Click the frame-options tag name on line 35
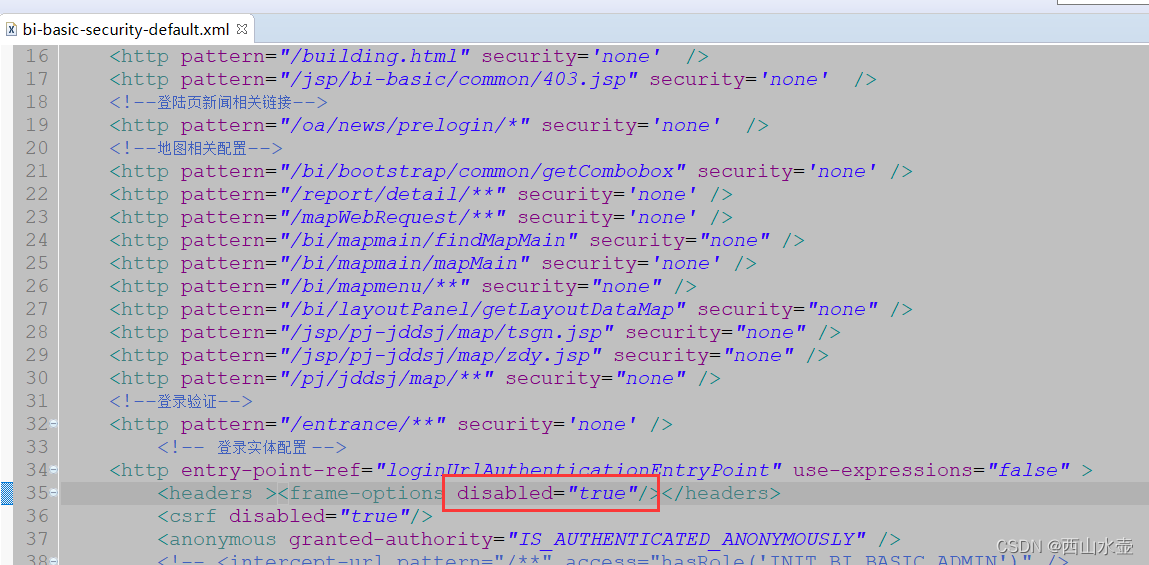This screenshot has width=1149, height=565. click(x=367, y=493)
